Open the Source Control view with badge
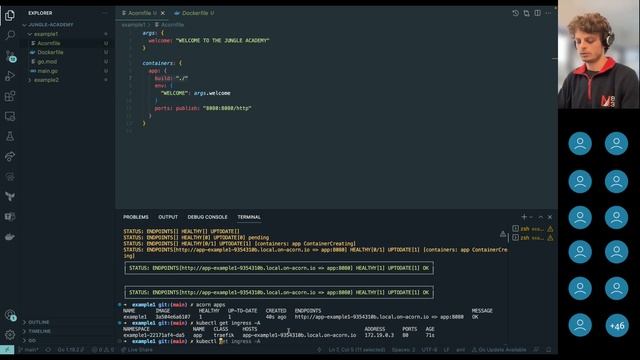Image resolution: width=640 pixels, height=360 pixels. tap(10, 56)
